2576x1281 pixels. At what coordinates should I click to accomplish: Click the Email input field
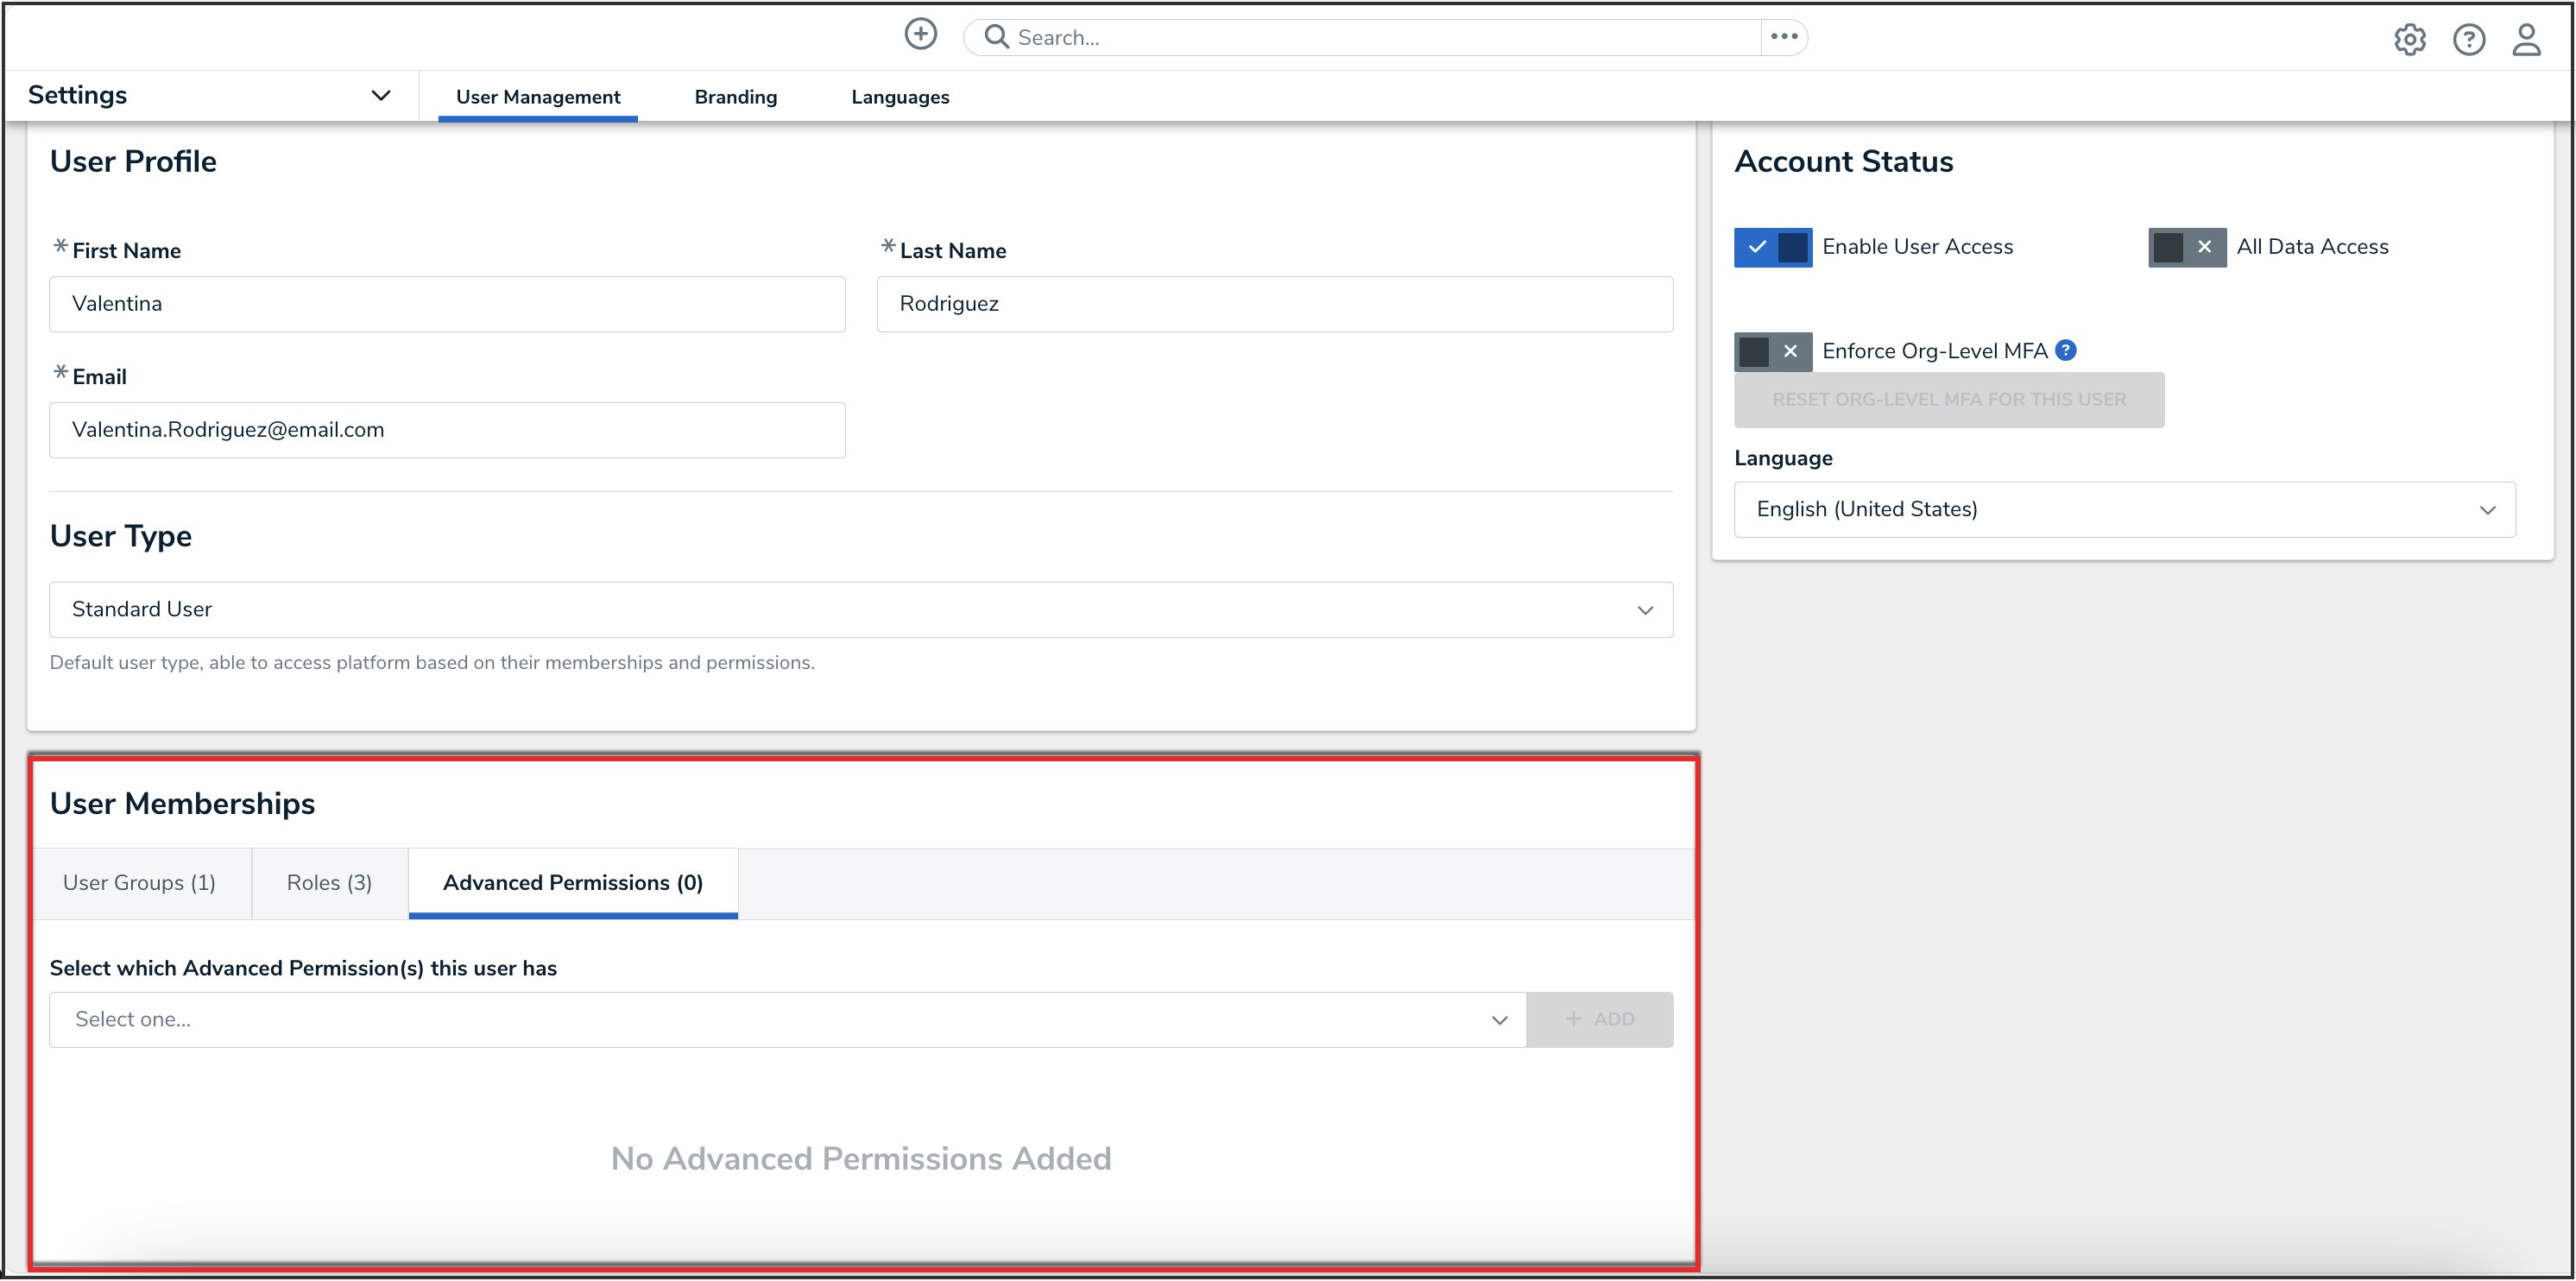coord(447,430)
